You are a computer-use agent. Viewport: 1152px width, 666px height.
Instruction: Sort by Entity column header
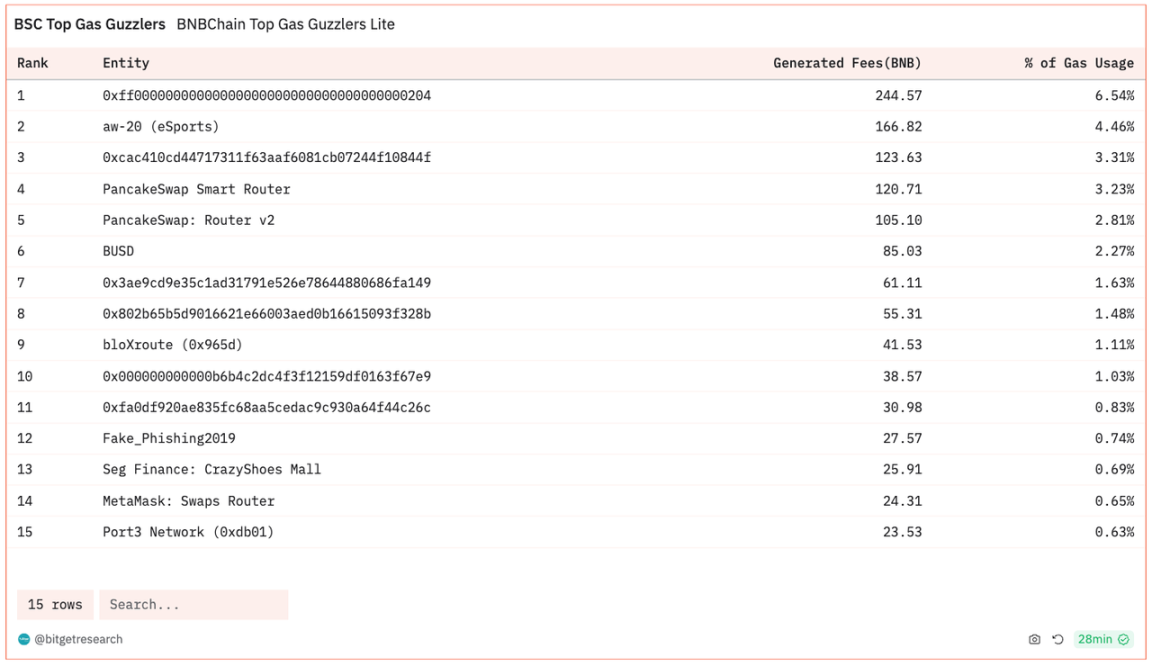point(126,63)
